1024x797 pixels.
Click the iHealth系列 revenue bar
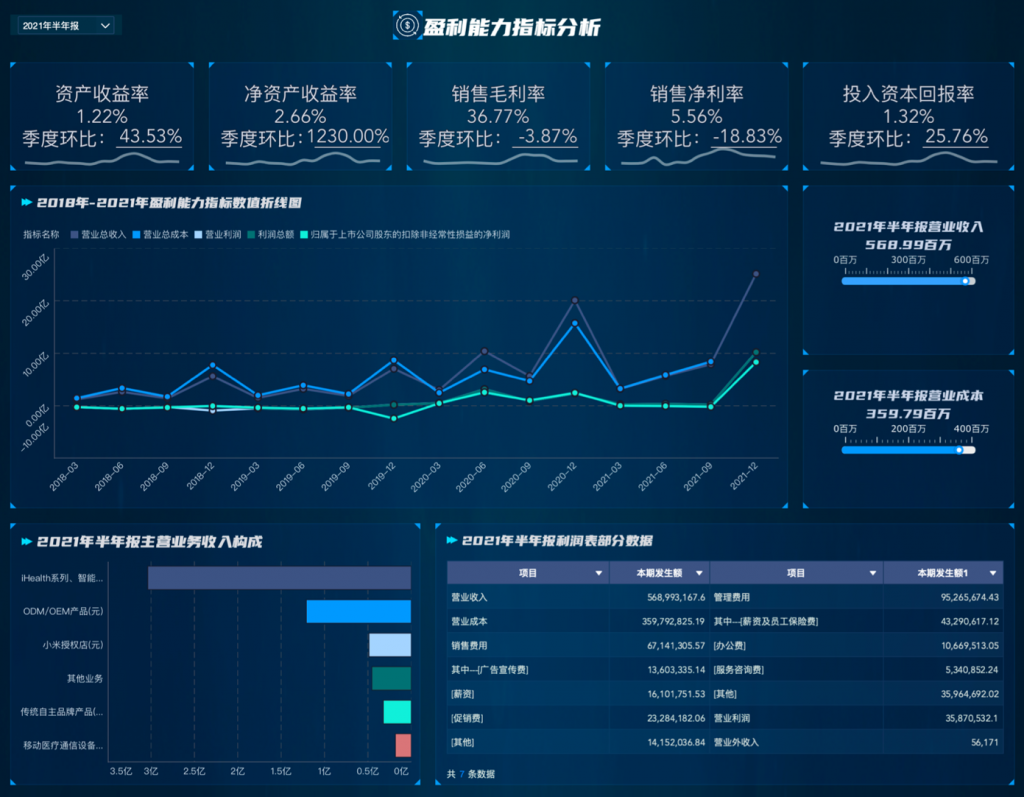[x=280, y=577]
